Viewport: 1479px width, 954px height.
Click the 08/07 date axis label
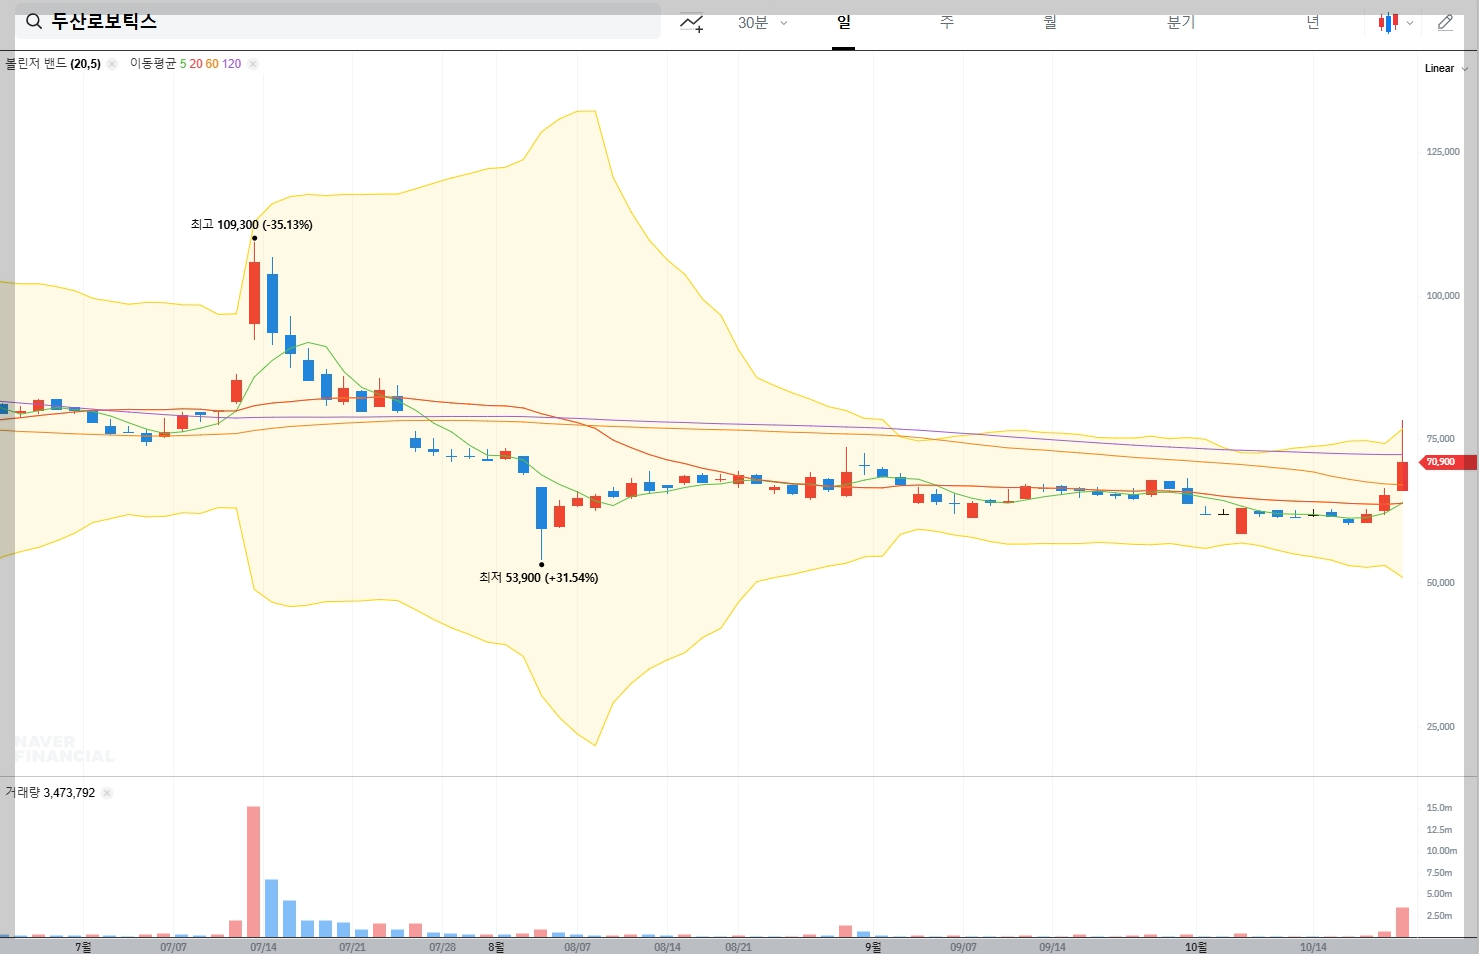[577, 947]
